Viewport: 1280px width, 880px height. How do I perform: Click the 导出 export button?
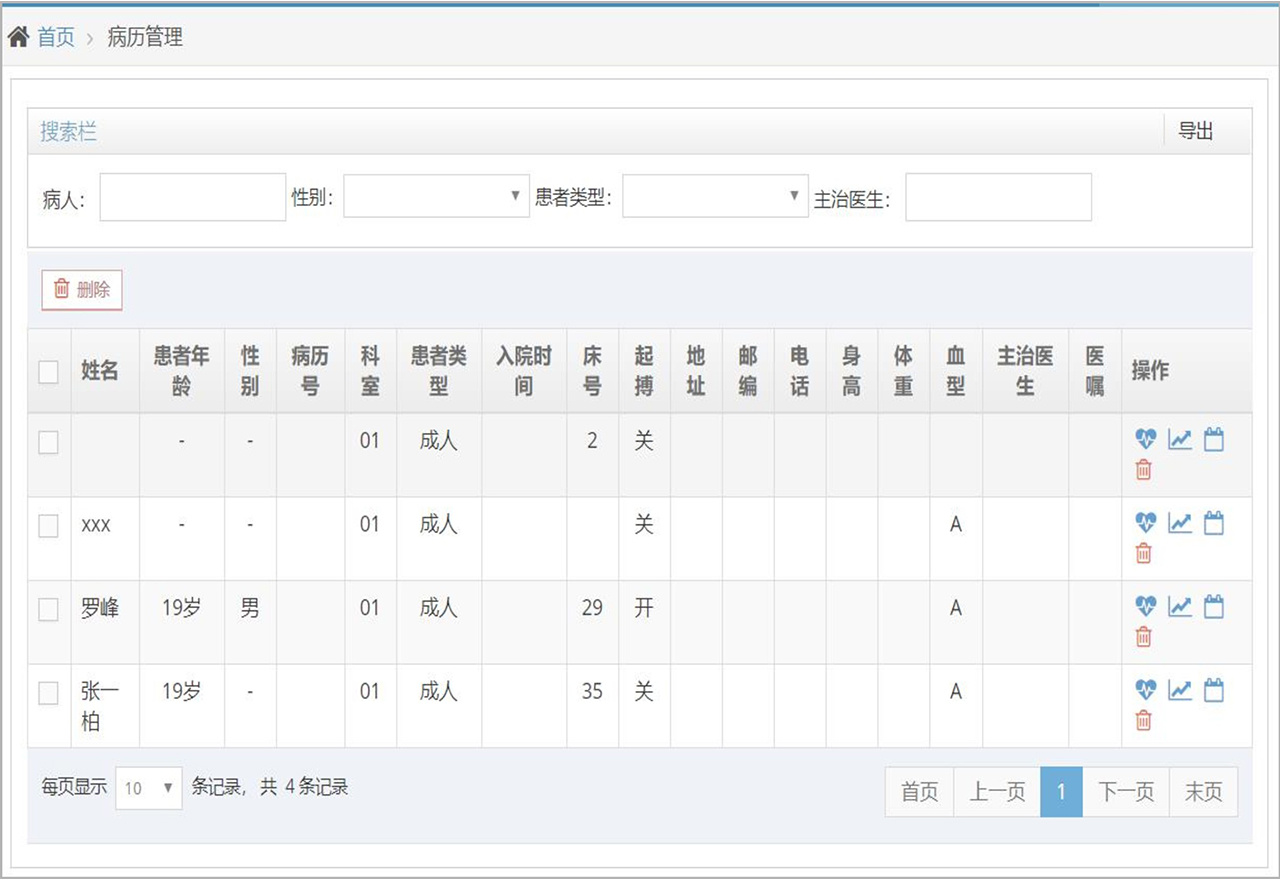coord(1195,131)
